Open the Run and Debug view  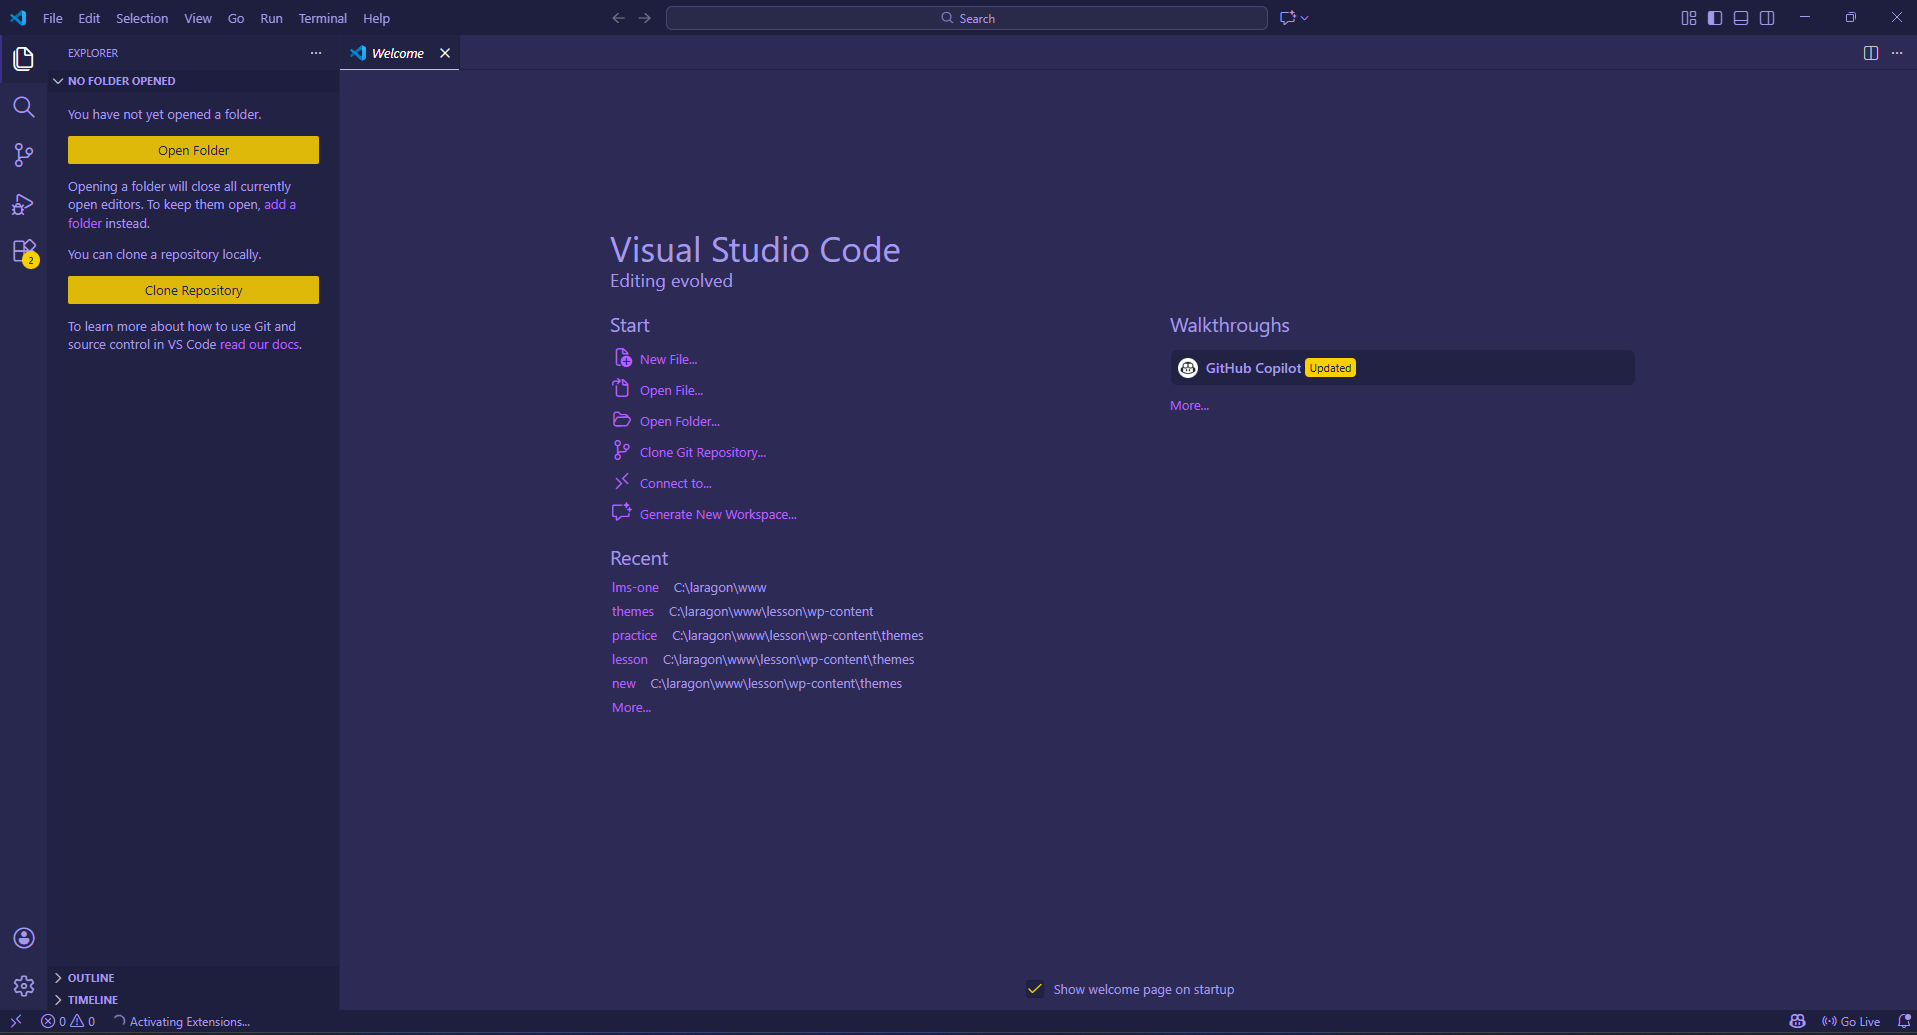click(x=23, y=204)
